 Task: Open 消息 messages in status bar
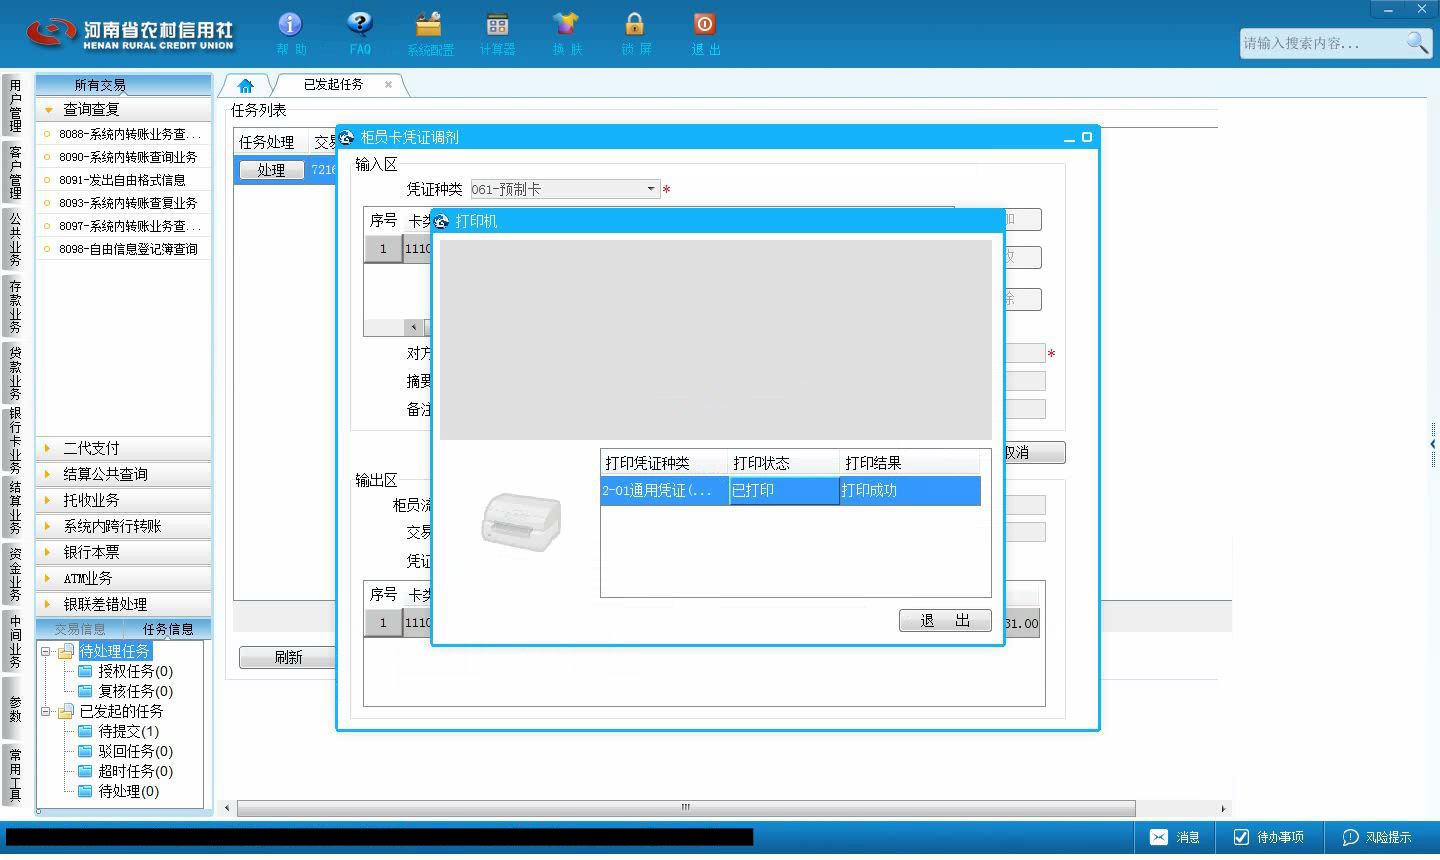[1174, 837]
